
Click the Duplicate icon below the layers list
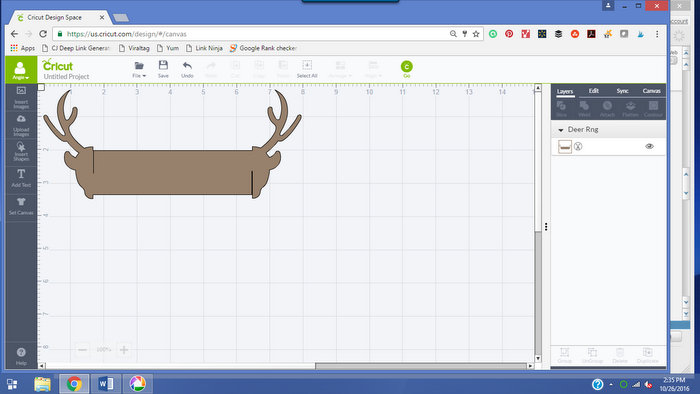648,355
